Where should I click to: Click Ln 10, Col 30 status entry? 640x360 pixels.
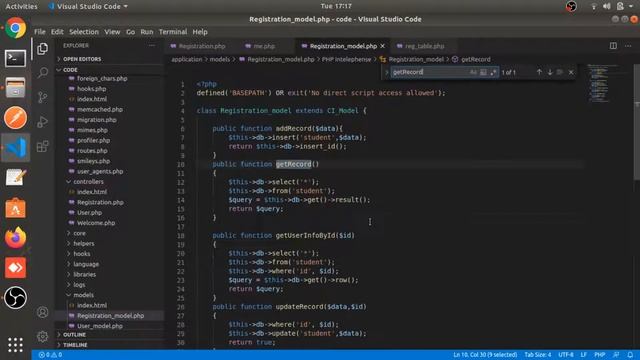point(485,355)
